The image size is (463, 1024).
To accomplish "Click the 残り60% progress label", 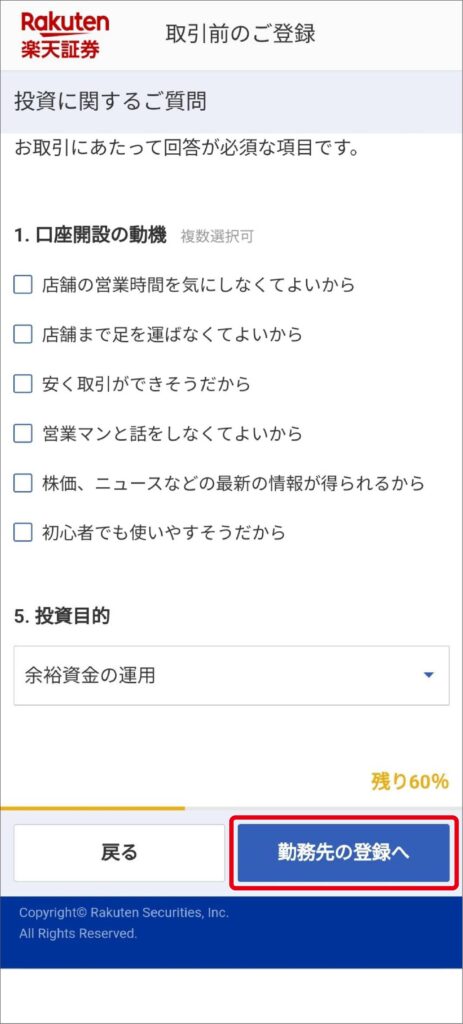I will point(409,781).
